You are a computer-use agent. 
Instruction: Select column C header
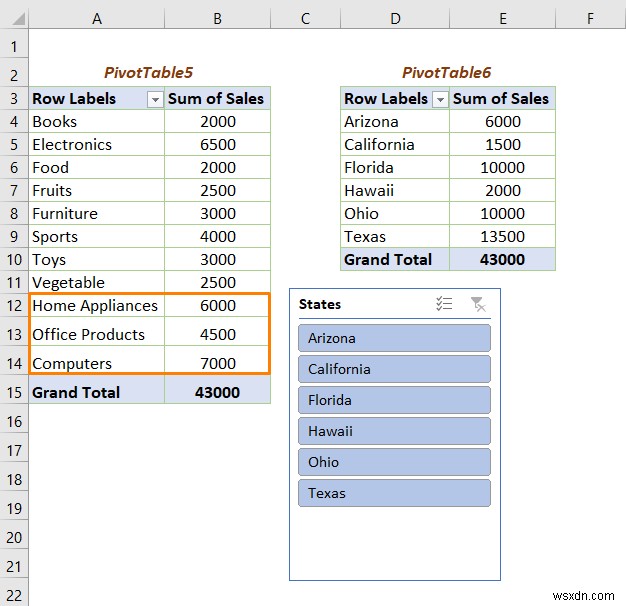[305, 19]
